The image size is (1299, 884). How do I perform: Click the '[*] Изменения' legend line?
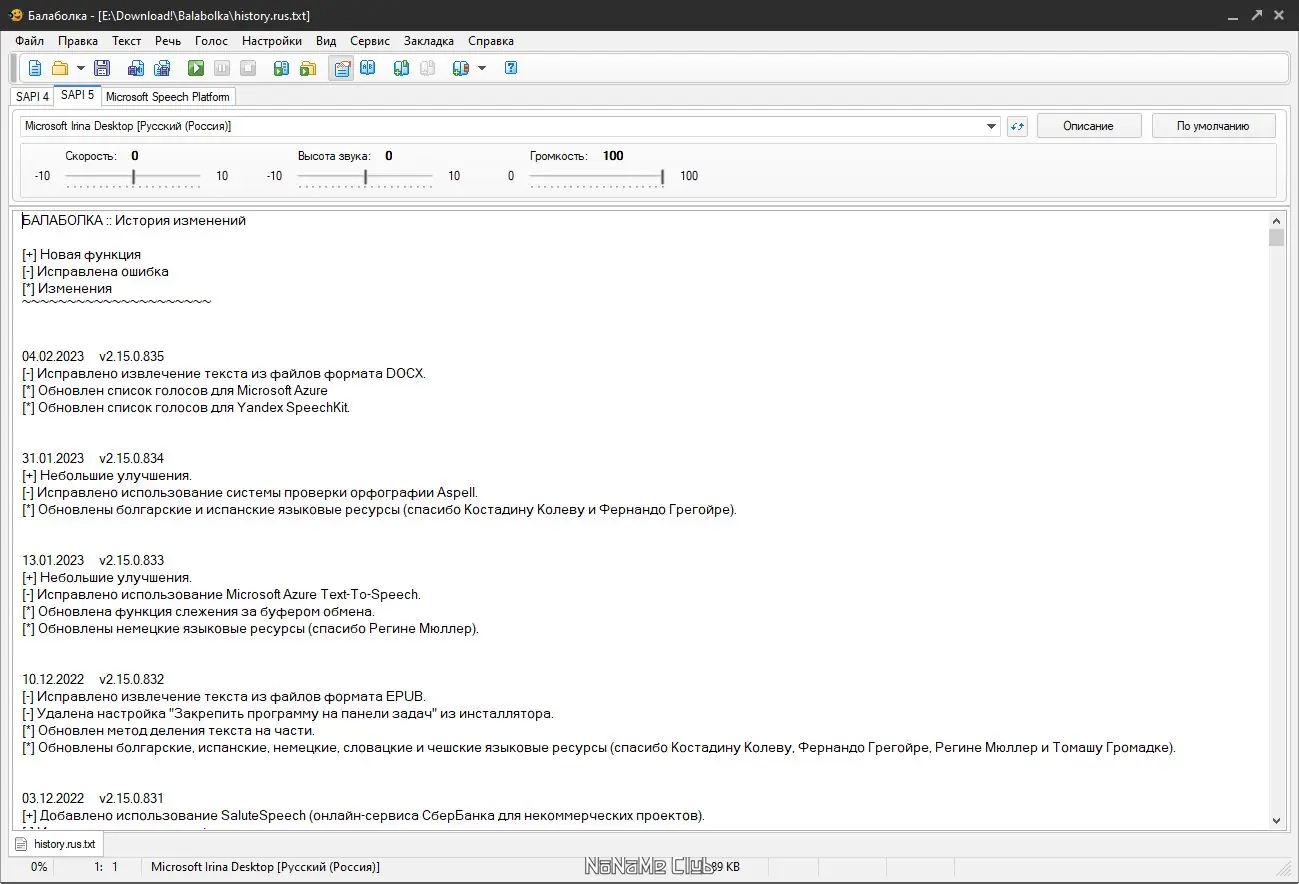click(67, 289)
